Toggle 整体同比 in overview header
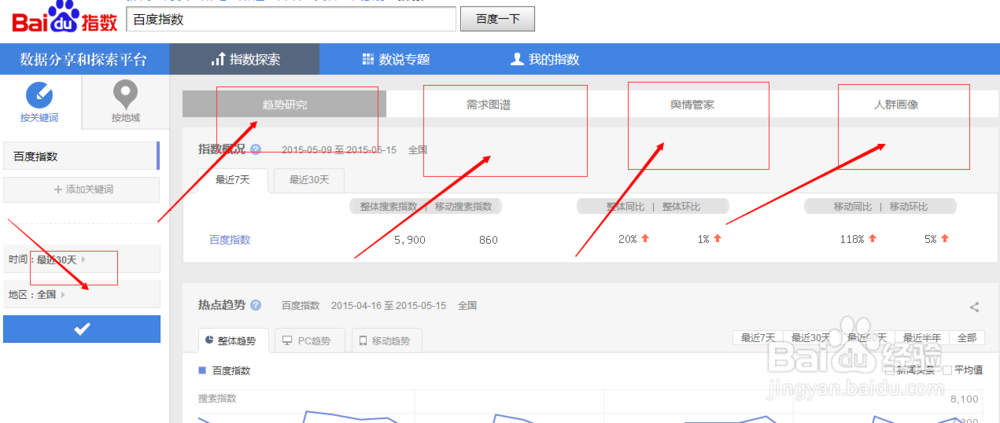Screen dimensions: 1000x423 [625, 207]
